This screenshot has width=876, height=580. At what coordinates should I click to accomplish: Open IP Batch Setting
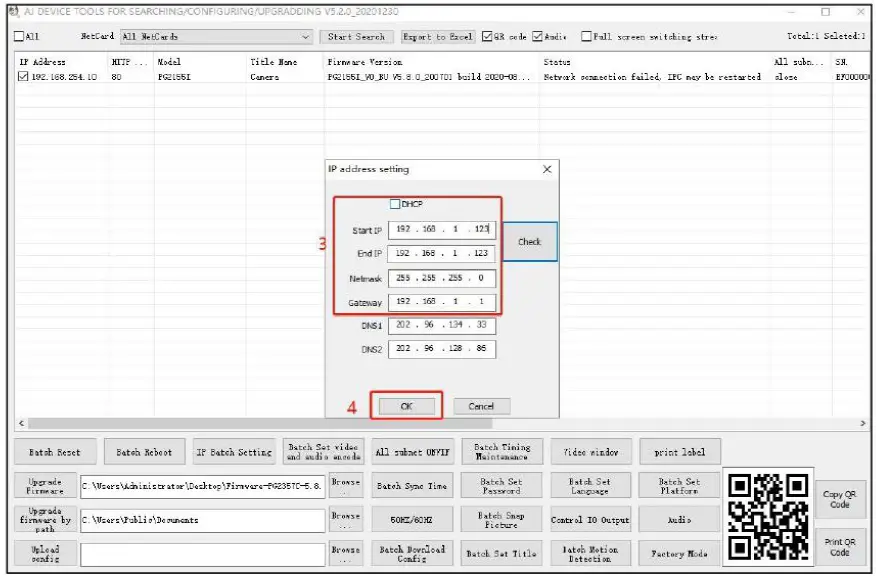point(234,452)
